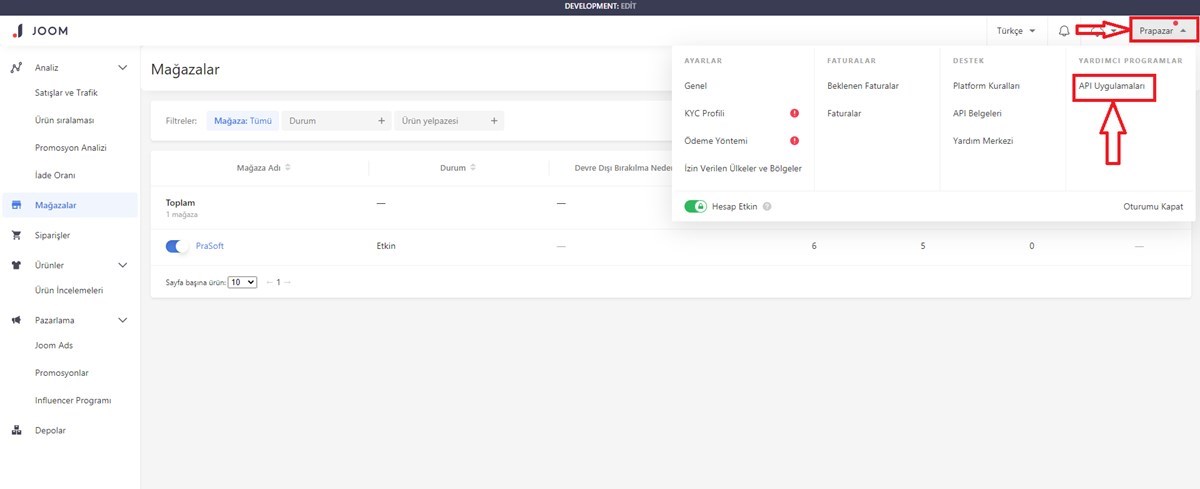This screenshot has width=1200, height=489.
Task: Click the Mağaza: Tümü filter chip
Action: click(x=243, y=121)
